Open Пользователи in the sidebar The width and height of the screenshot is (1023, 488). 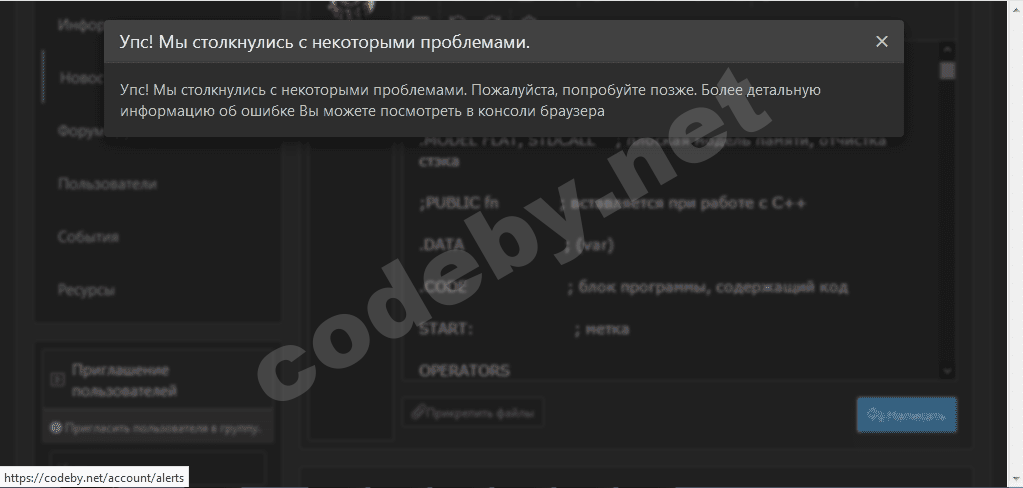107,184
